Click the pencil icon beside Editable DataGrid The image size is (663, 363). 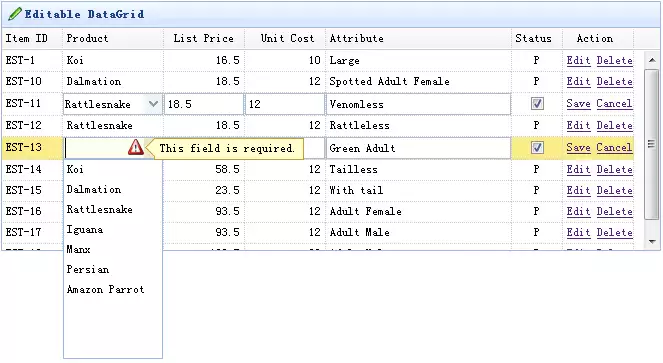coord(15,14)
